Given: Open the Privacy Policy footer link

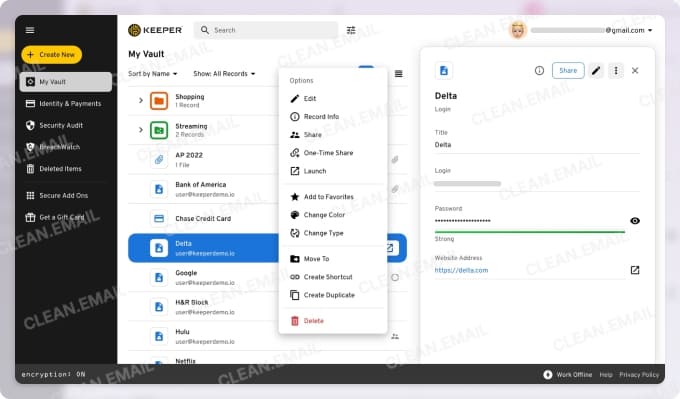Looking at the screenshot, I should 639,375.
